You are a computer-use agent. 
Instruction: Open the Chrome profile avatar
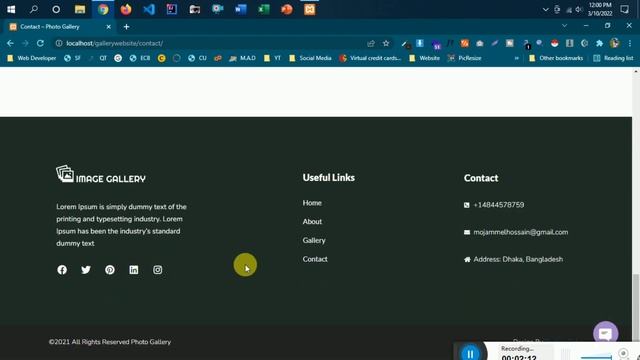pyautogui.click(x=614, y=43)
